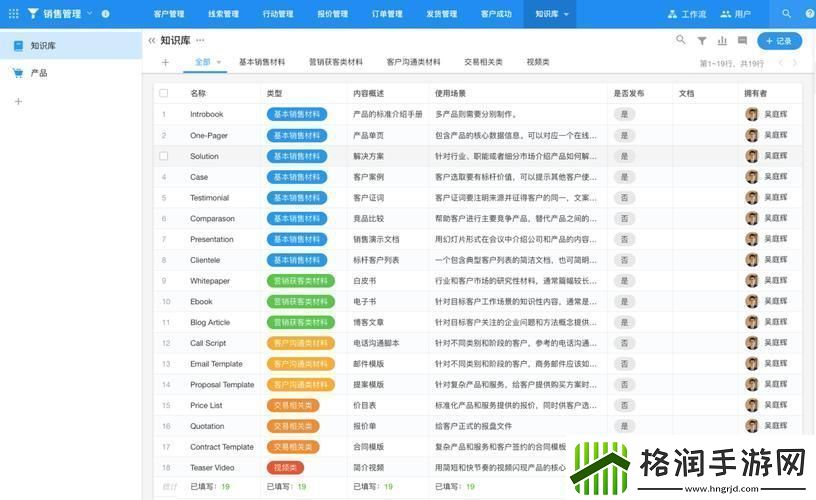Click the 记录 add record button
This screenshot has width=816, height=500.
[779, 41]
